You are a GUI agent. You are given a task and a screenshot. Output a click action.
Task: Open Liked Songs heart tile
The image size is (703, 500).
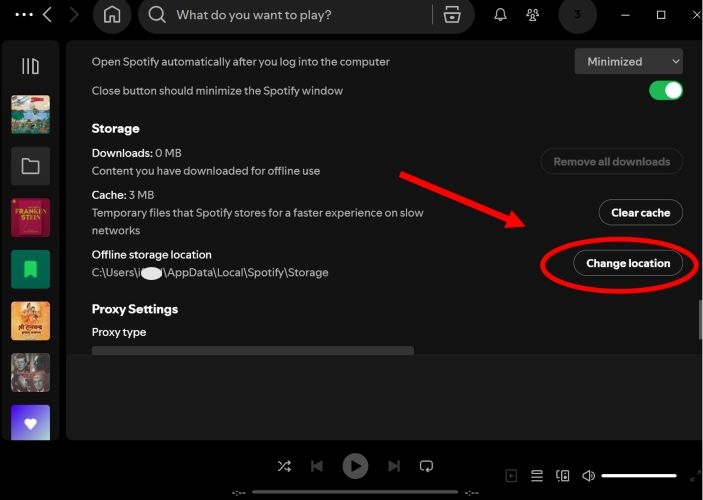click(30, 422)
